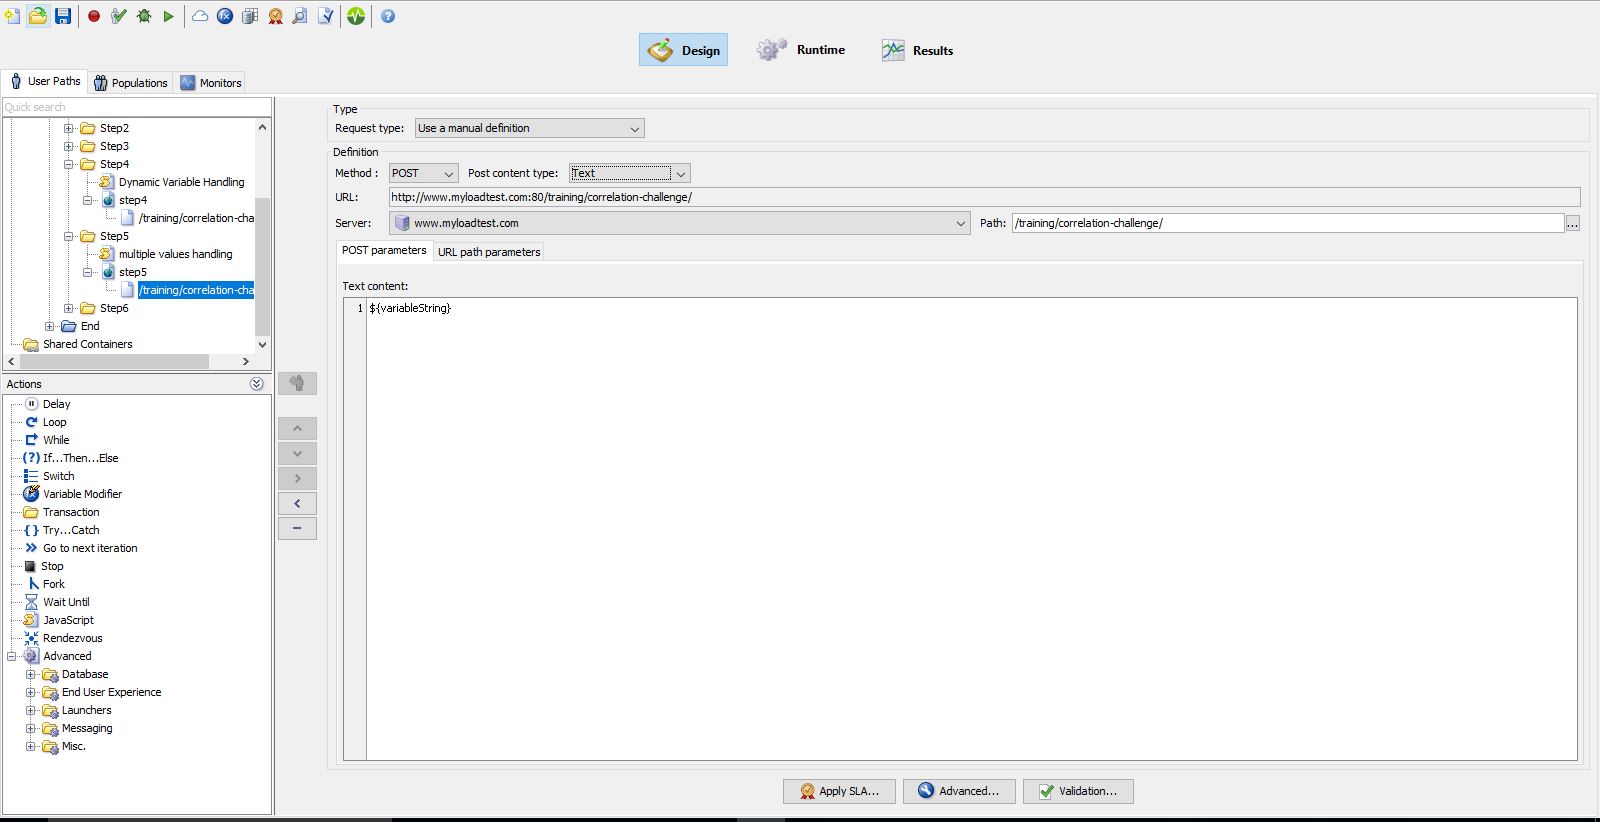This screenshot has width=1600, height=822.
Task: Switch to the Design section
Action: pos(684,50)
